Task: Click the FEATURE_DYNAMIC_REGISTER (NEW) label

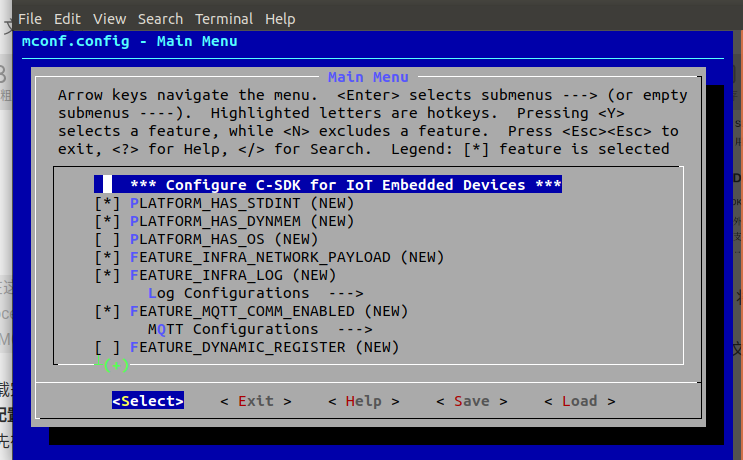Action: click(x=264, y=347)
